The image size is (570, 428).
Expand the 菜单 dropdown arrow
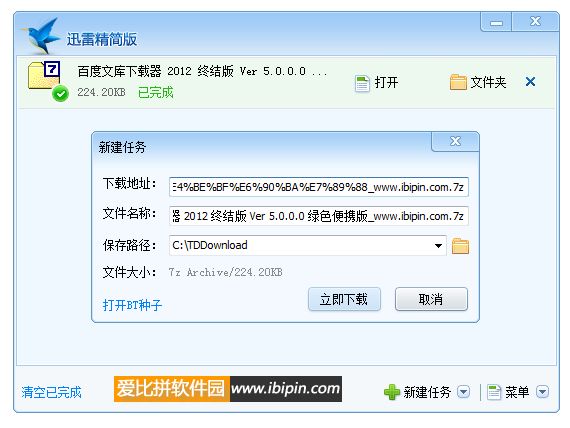pyautogui.click(x=542, y=392)
